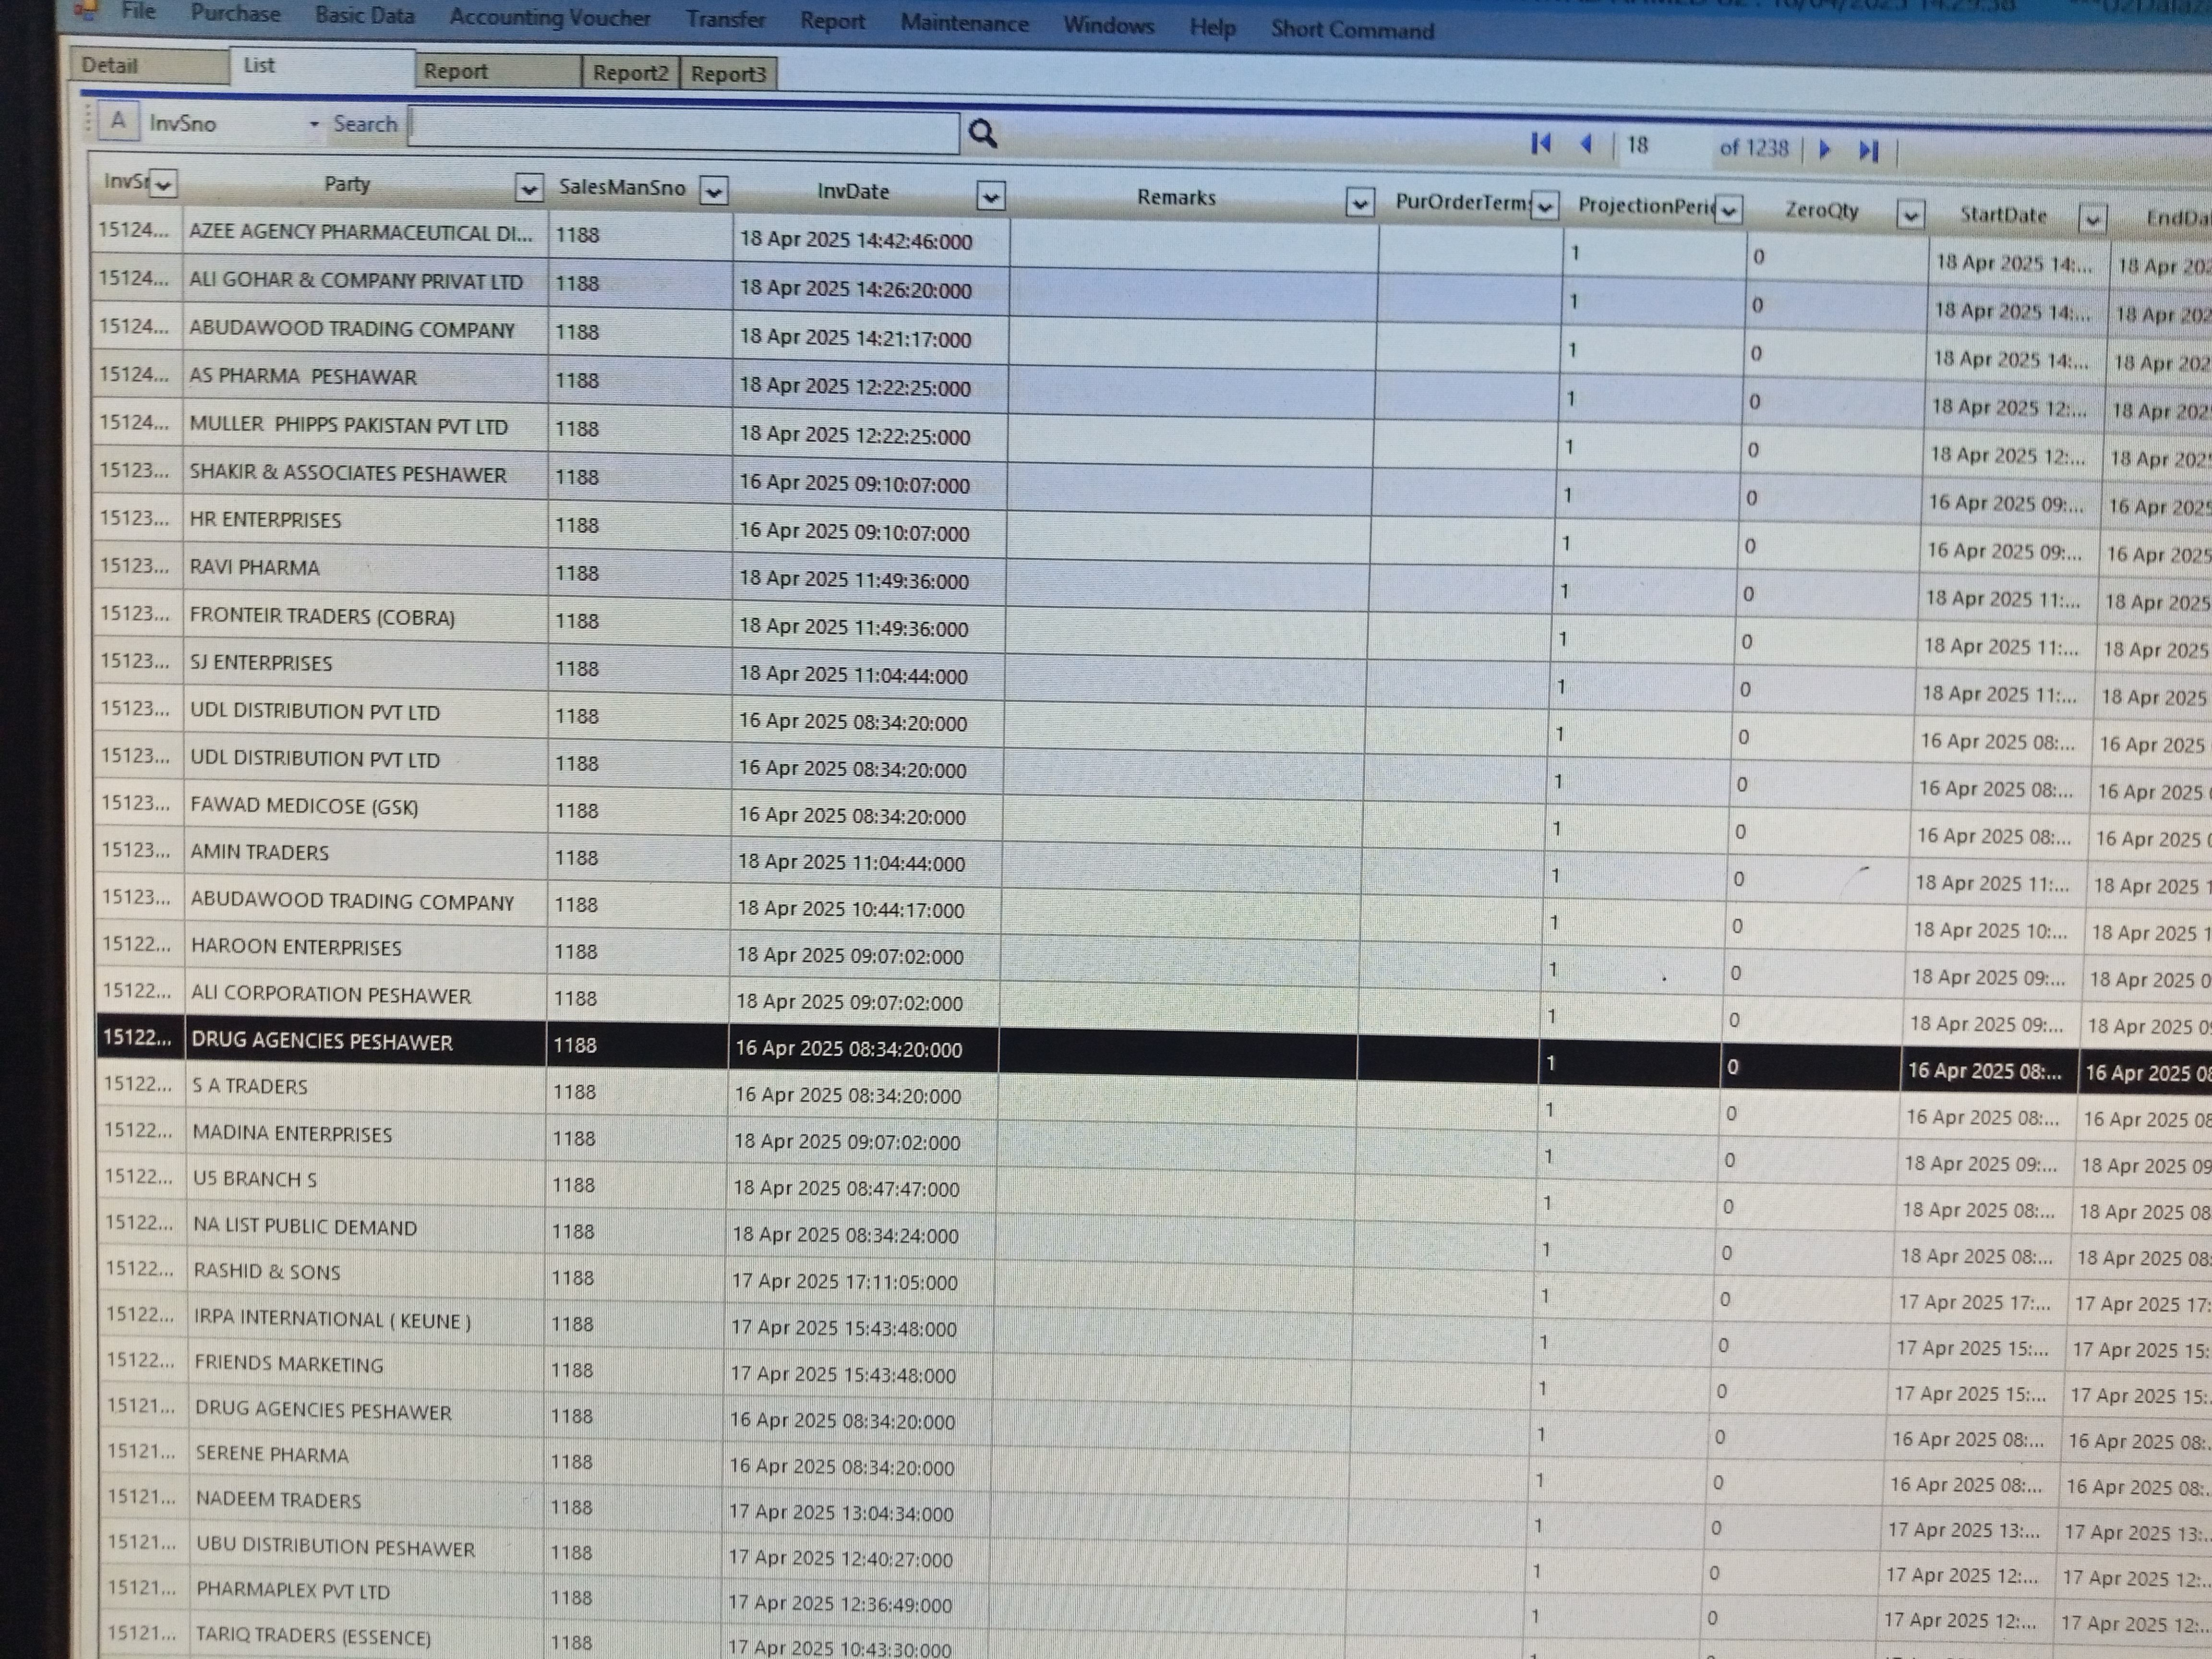Click the magnifying glass search icon
This screenshot has width=2212, height=1659.
pos(982,134)
